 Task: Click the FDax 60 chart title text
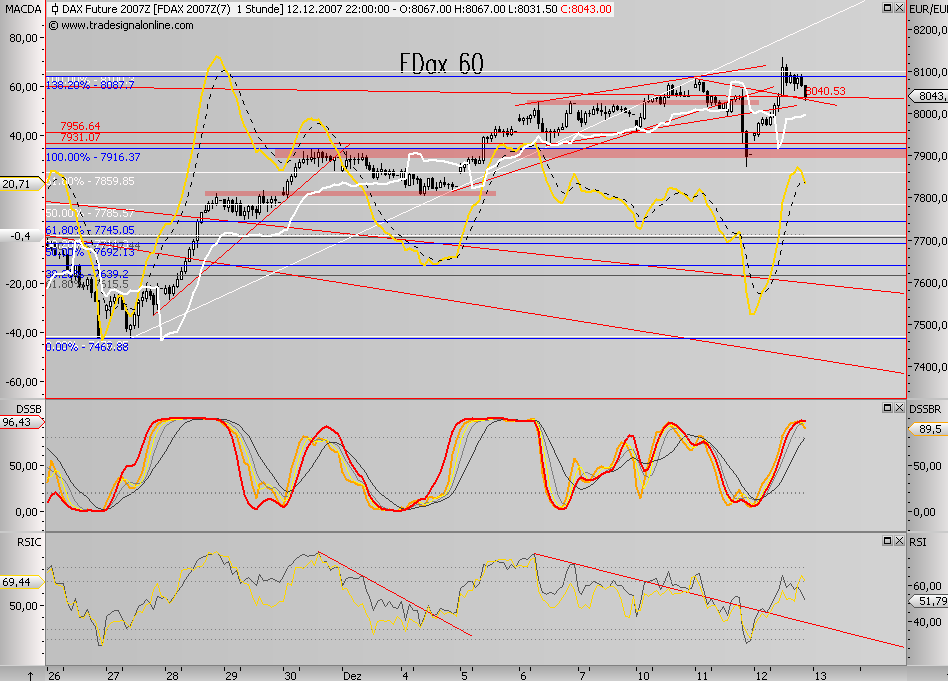(x=442, y=64)
